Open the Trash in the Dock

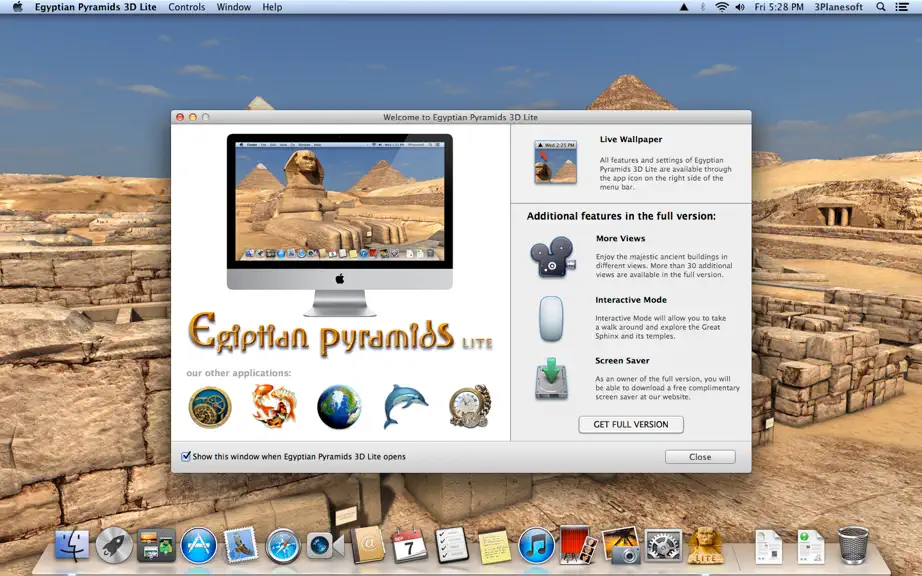(x=853, y=545)
